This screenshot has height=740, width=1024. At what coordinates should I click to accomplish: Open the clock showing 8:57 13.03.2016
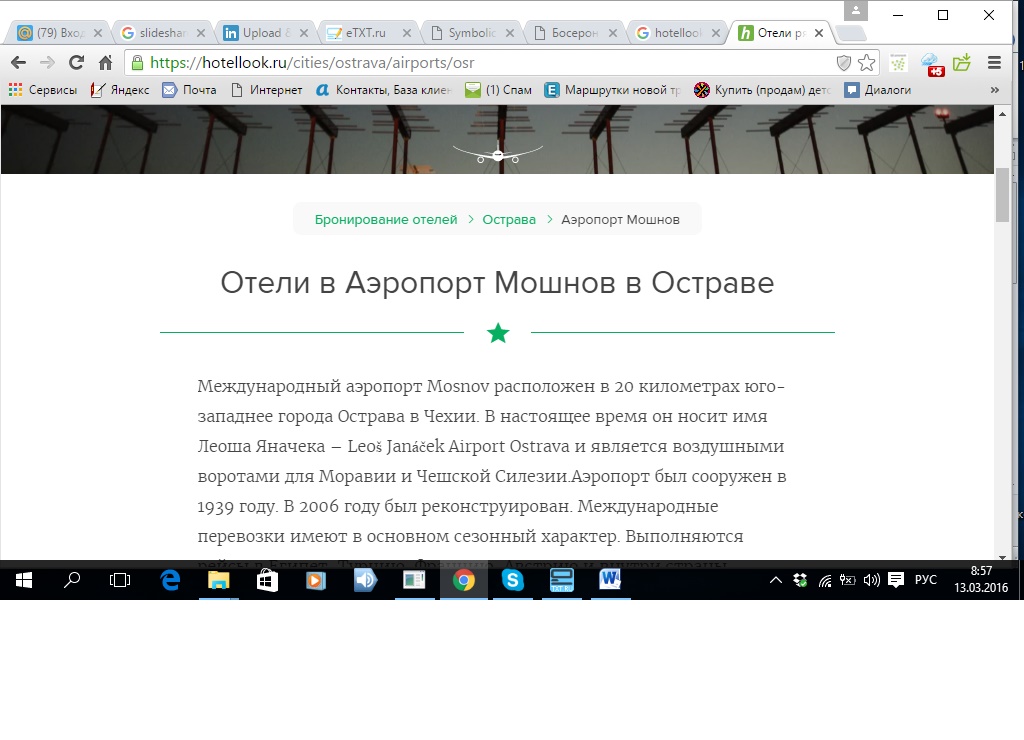981,580
